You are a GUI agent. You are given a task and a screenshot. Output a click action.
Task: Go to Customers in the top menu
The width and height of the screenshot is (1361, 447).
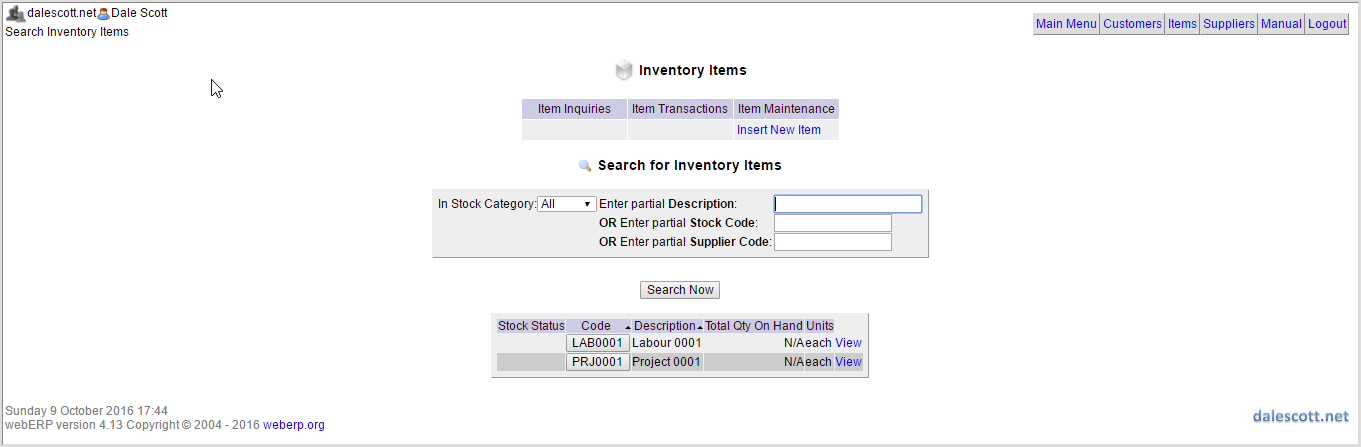pos(1132,24)
